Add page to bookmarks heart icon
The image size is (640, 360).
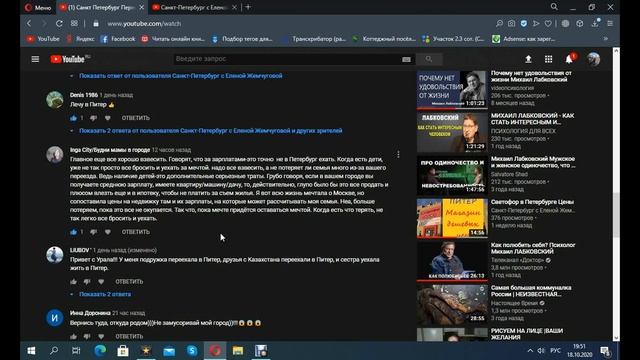tap(548, 24)
